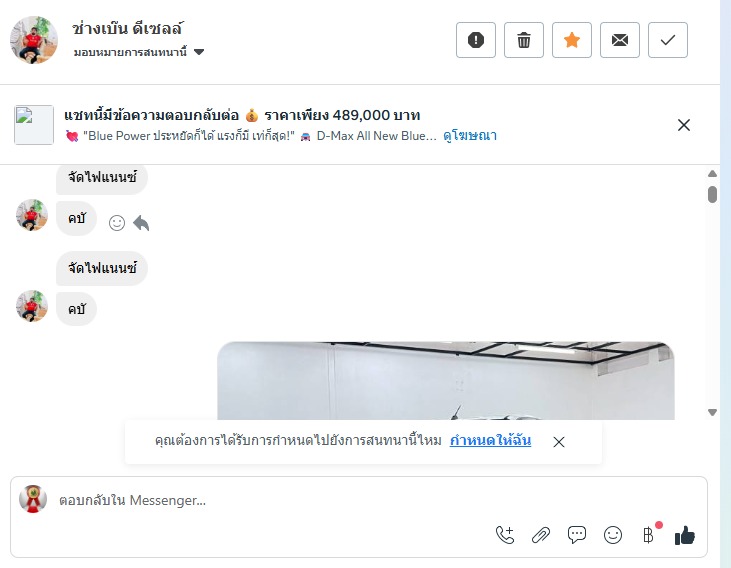731x568 pixels.
Task: React to คบั message with emoji icon
Action: pos(117,223)
